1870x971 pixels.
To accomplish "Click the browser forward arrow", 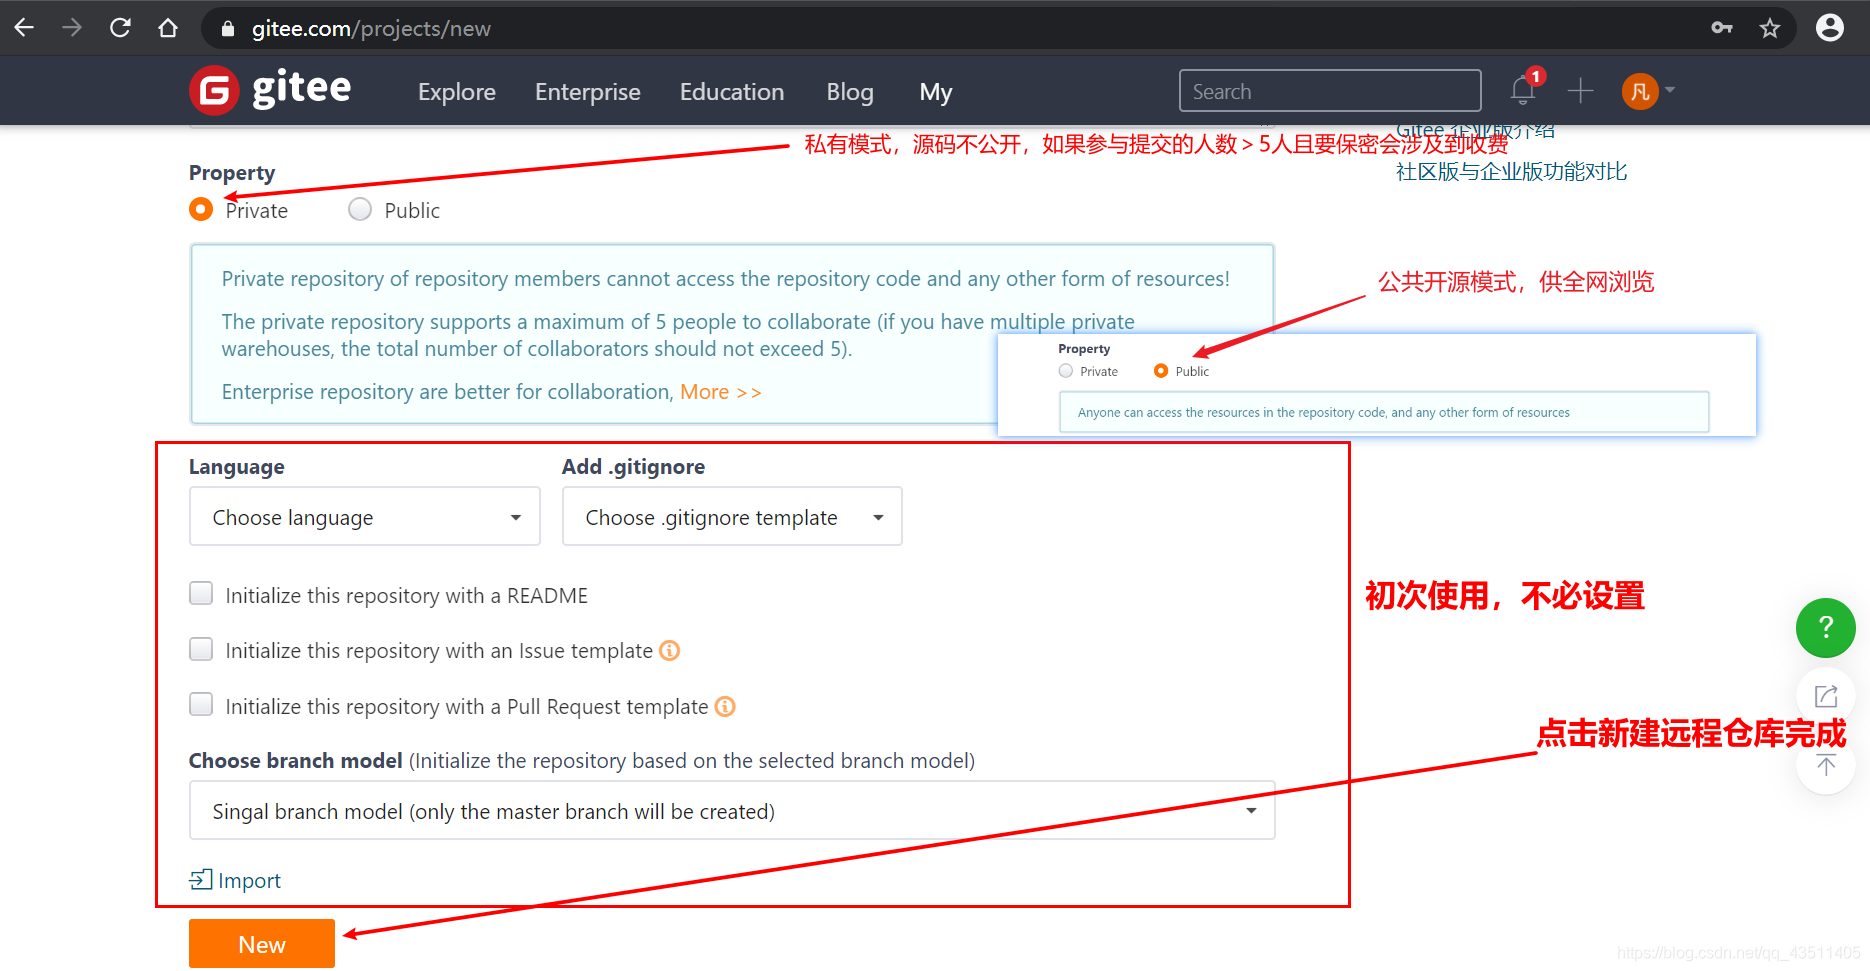I will [x=72, y=28].
